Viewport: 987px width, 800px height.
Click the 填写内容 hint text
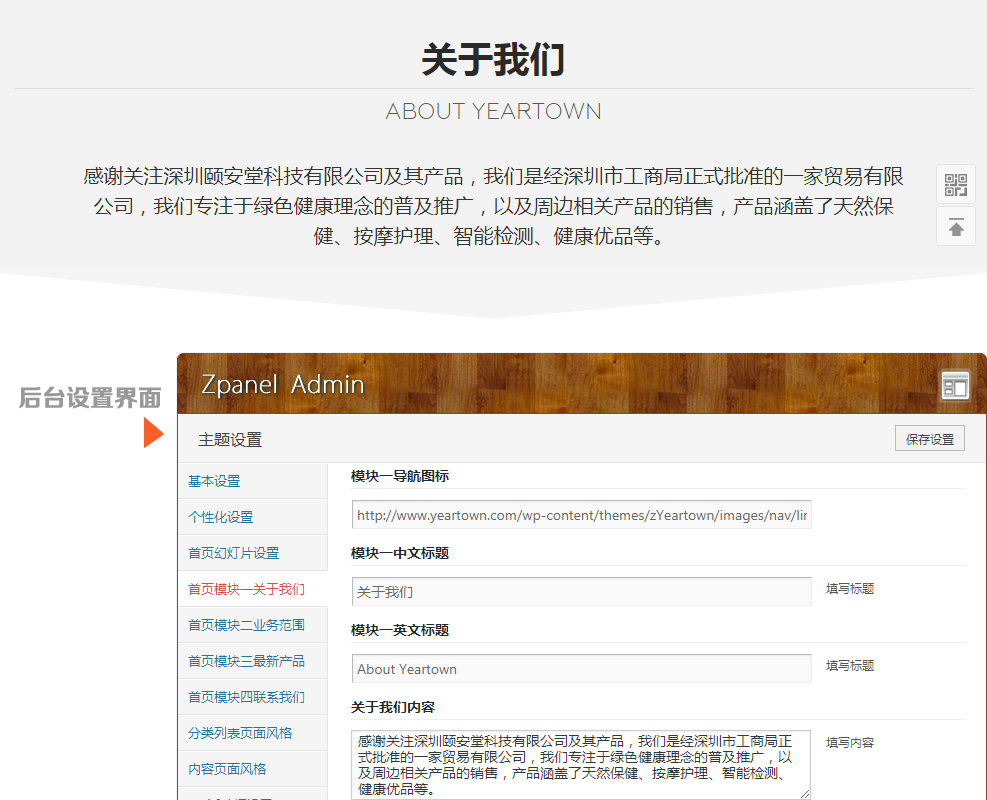point(850,743)
